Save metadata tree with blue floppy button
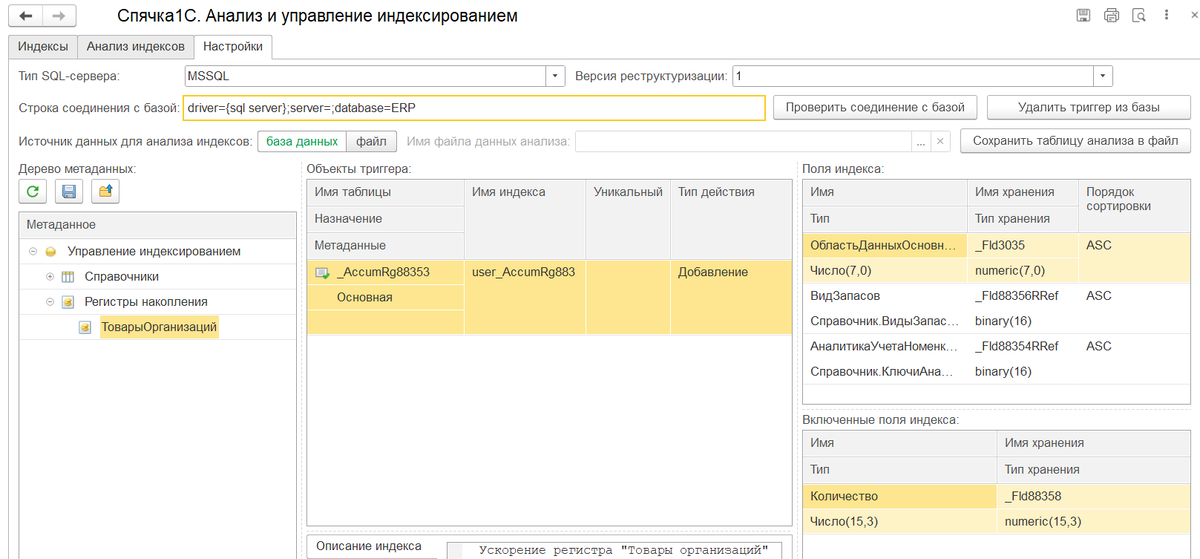The width and height of the screenshot is (1200, 559). pos(69,191)
